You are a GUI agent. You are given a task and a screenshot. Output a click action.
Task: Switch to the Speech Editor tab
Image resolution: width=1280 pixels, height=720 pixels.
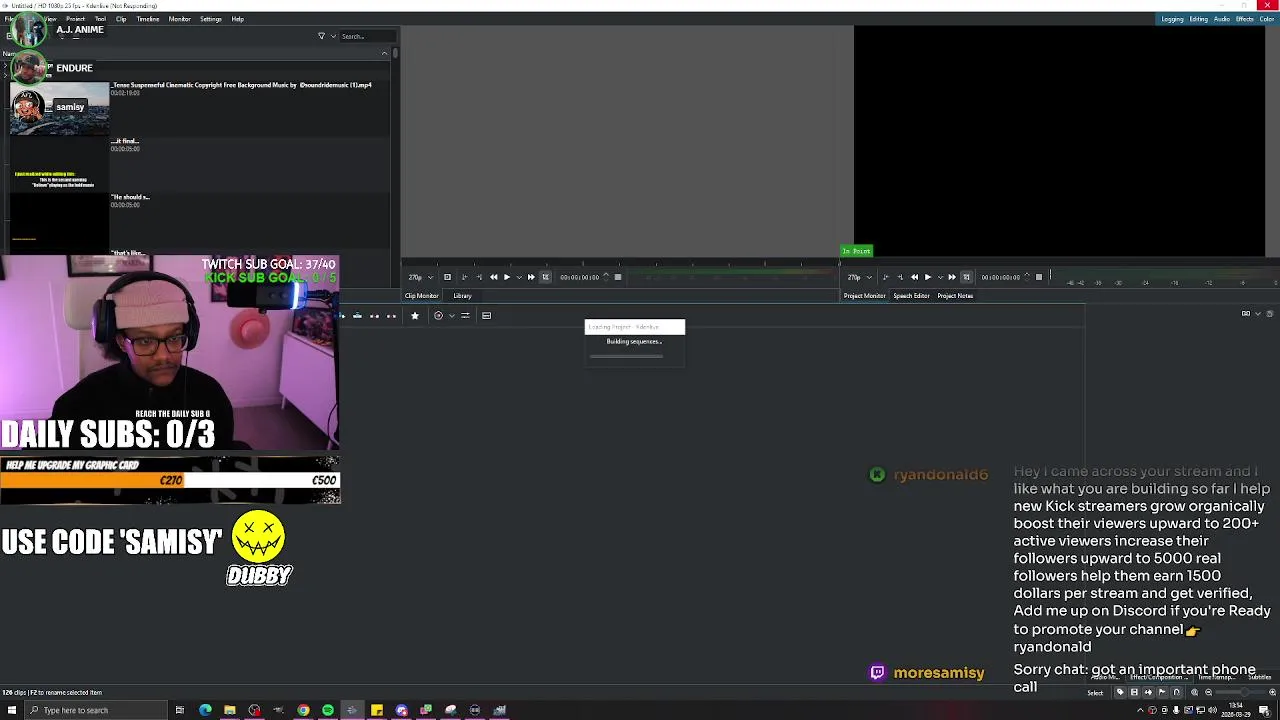[911, 296]
